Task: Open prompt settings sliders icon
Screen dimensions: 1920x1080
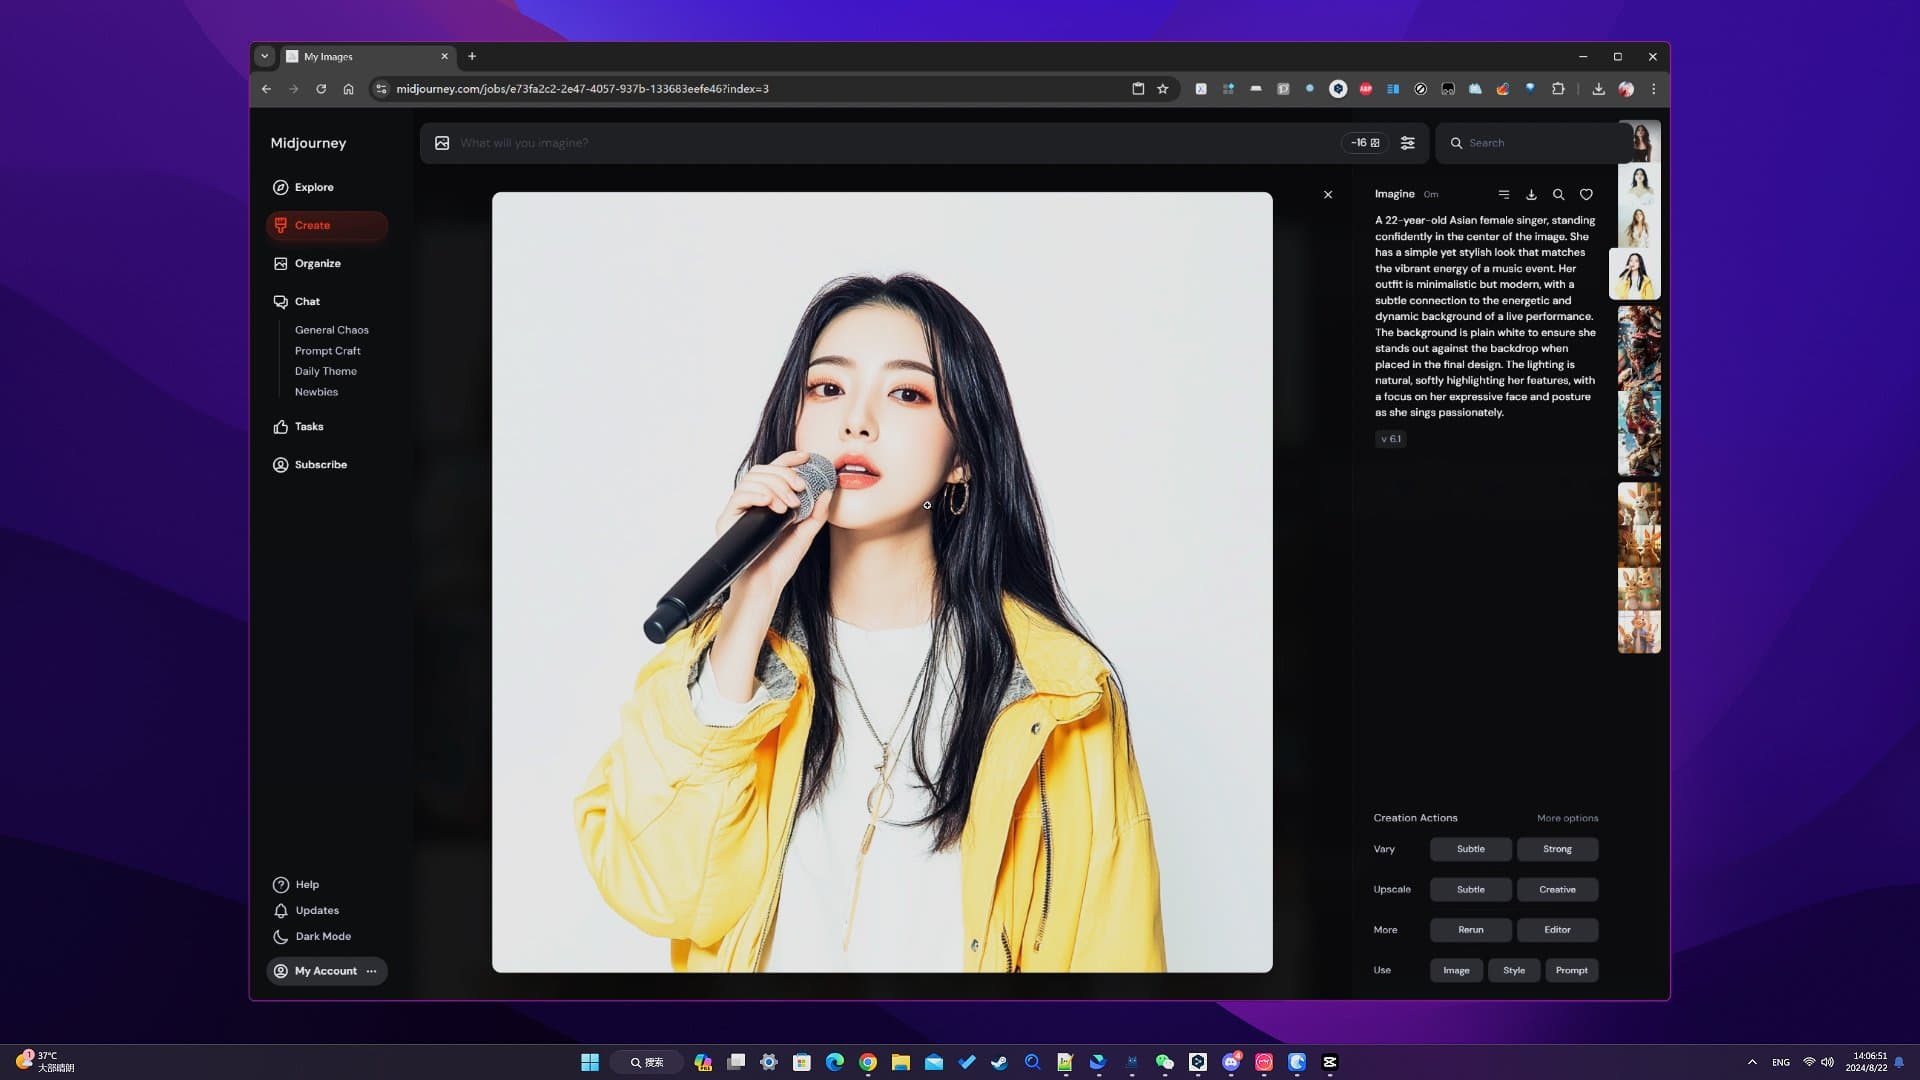Action: 1407,143
